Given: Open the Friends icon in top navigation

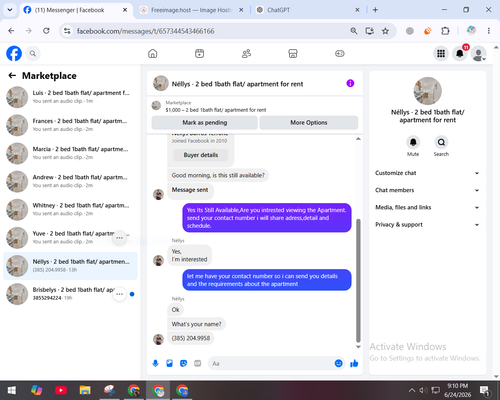Looking at the screenshot, I should (246, 53).
